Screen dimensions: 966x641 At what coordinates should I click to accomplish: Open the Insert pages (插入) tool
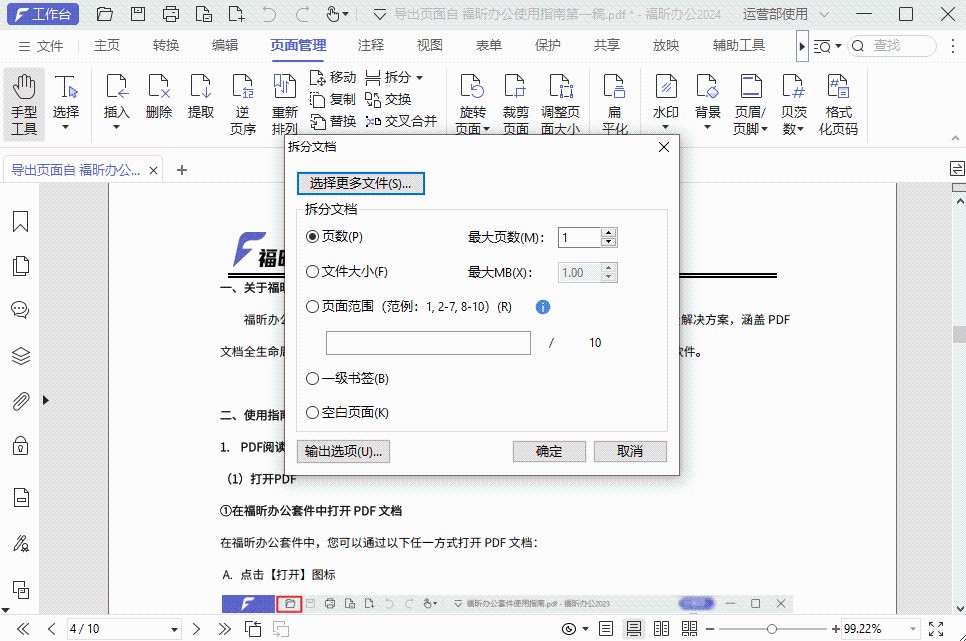(116, 99)
